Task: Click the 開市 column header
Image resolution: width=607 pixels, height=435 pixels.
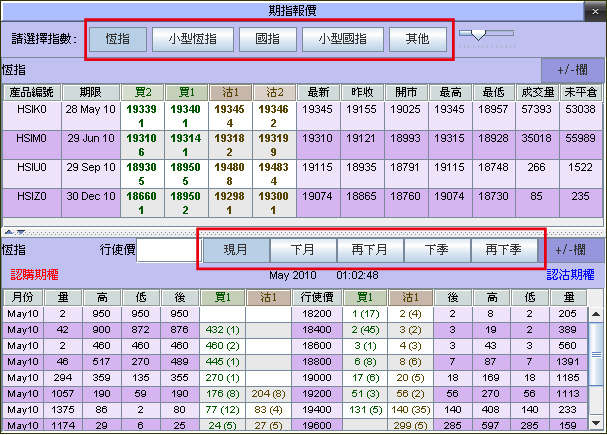Action: pos(406,92)
